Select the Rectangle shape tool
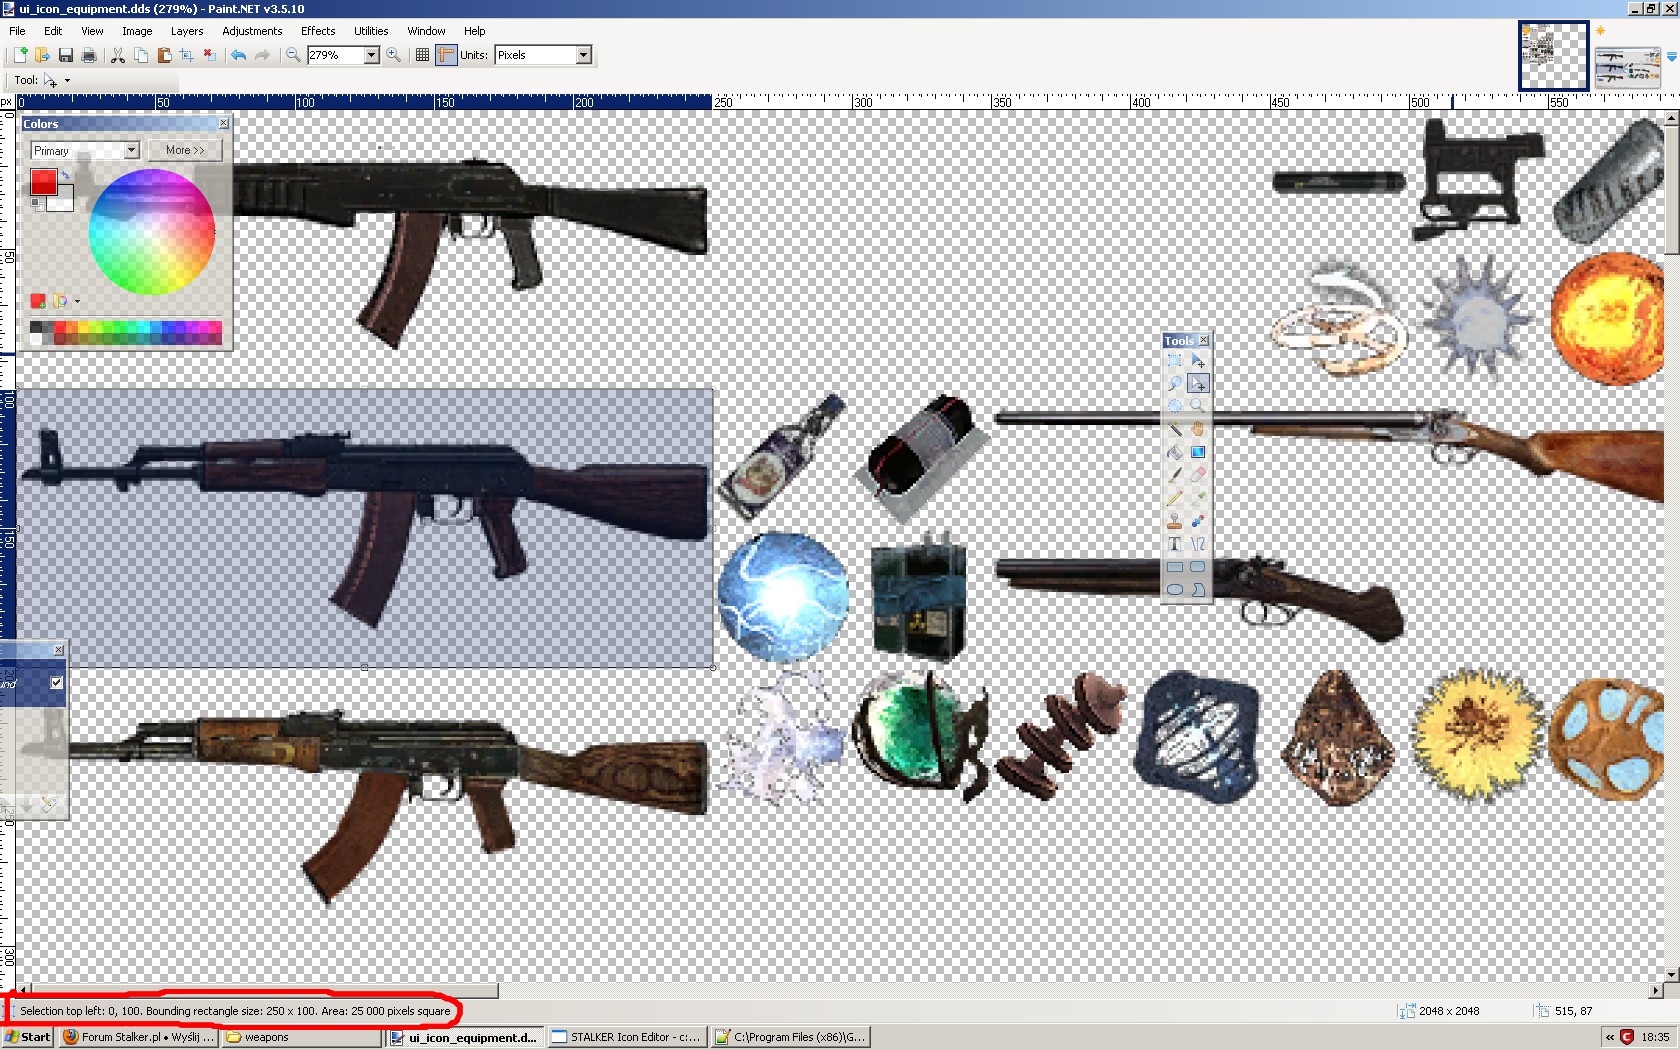Viewport: 1680px width, 1050px height. 1175,567
